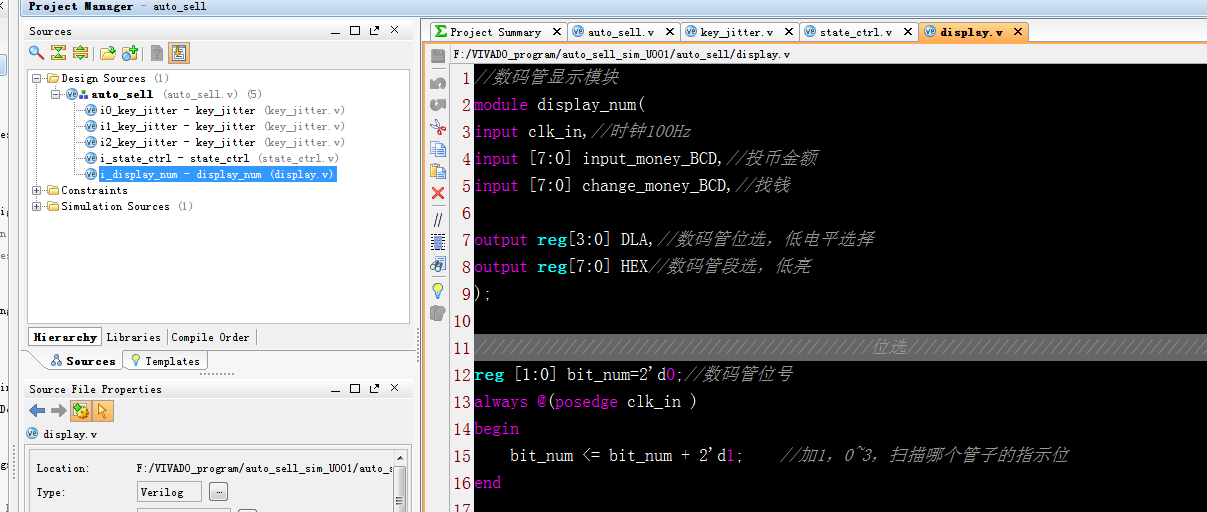1207x512 pixels.
Task: Select i2_key_jitter in the hierarchy
Action: [215, 142]
